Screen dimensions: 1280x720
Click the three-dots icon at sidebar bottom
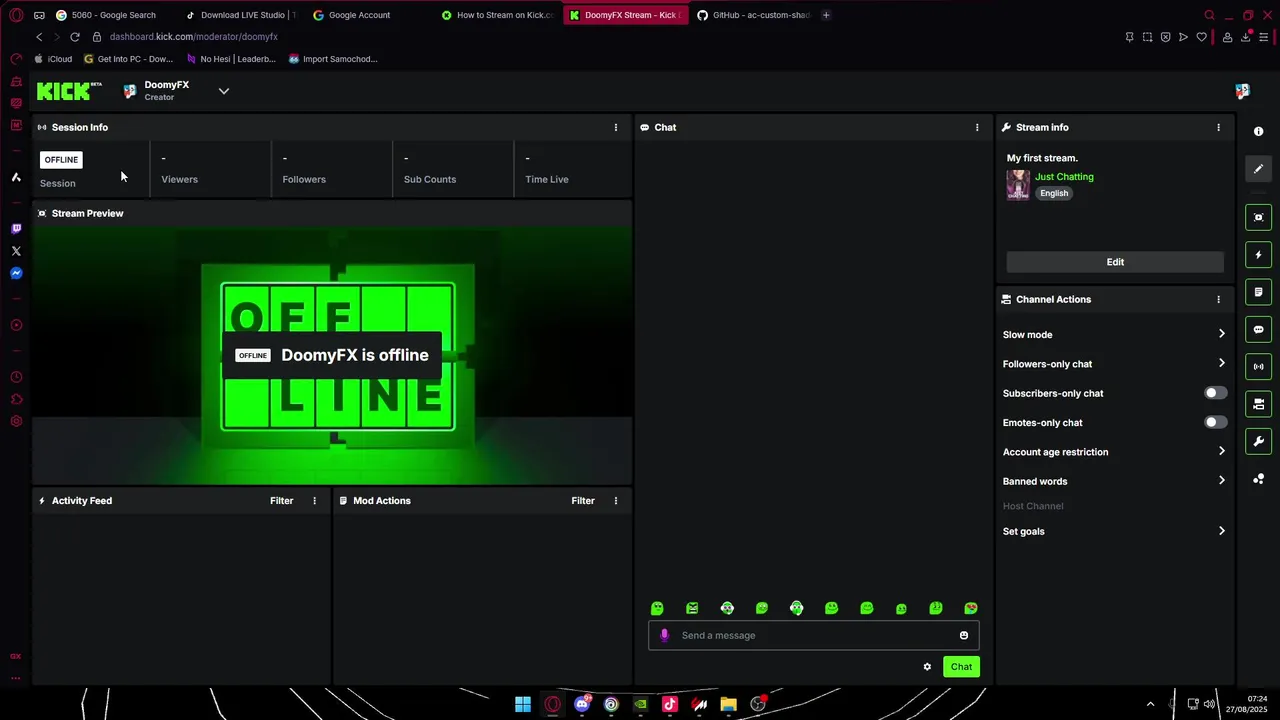click(1259, 479)
